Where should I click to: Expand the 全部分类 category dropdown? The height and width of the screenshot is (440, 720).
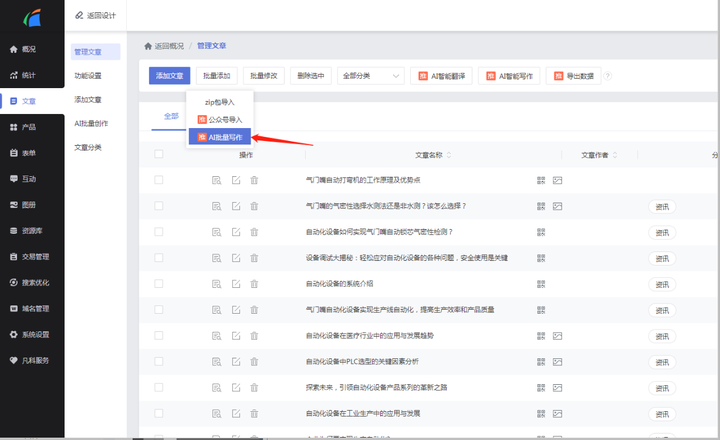[x=372, y=76]
